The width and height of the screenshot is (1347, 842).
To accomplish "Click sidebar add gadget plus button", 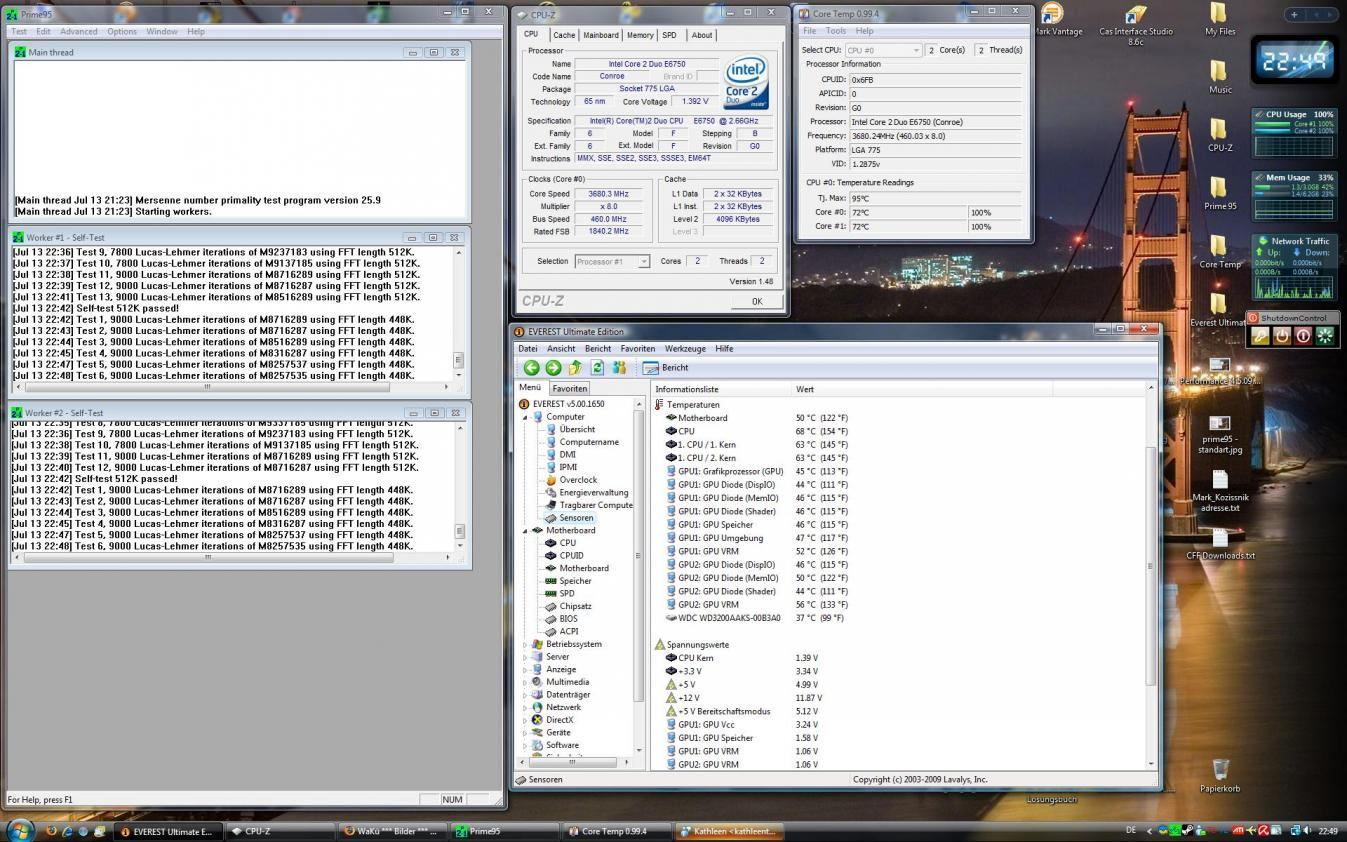I will point(1294,15).
